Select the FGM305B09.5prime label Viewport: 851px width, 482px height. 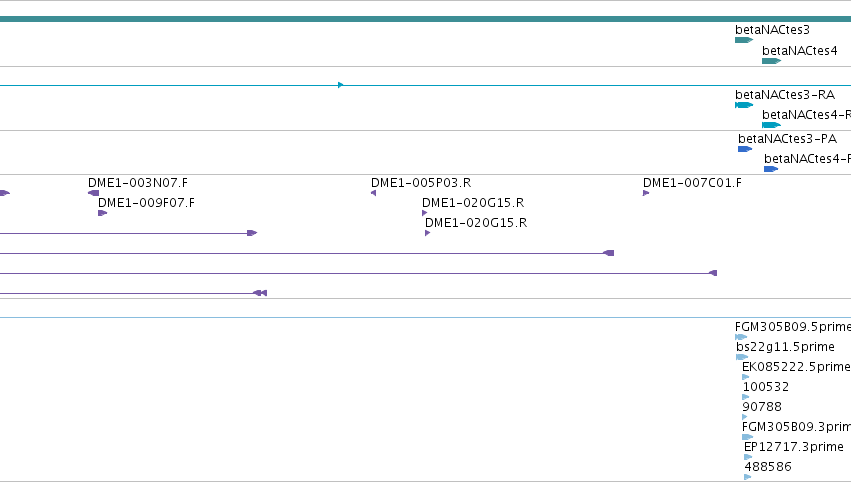pyautogui.click(x=793, y=327)
